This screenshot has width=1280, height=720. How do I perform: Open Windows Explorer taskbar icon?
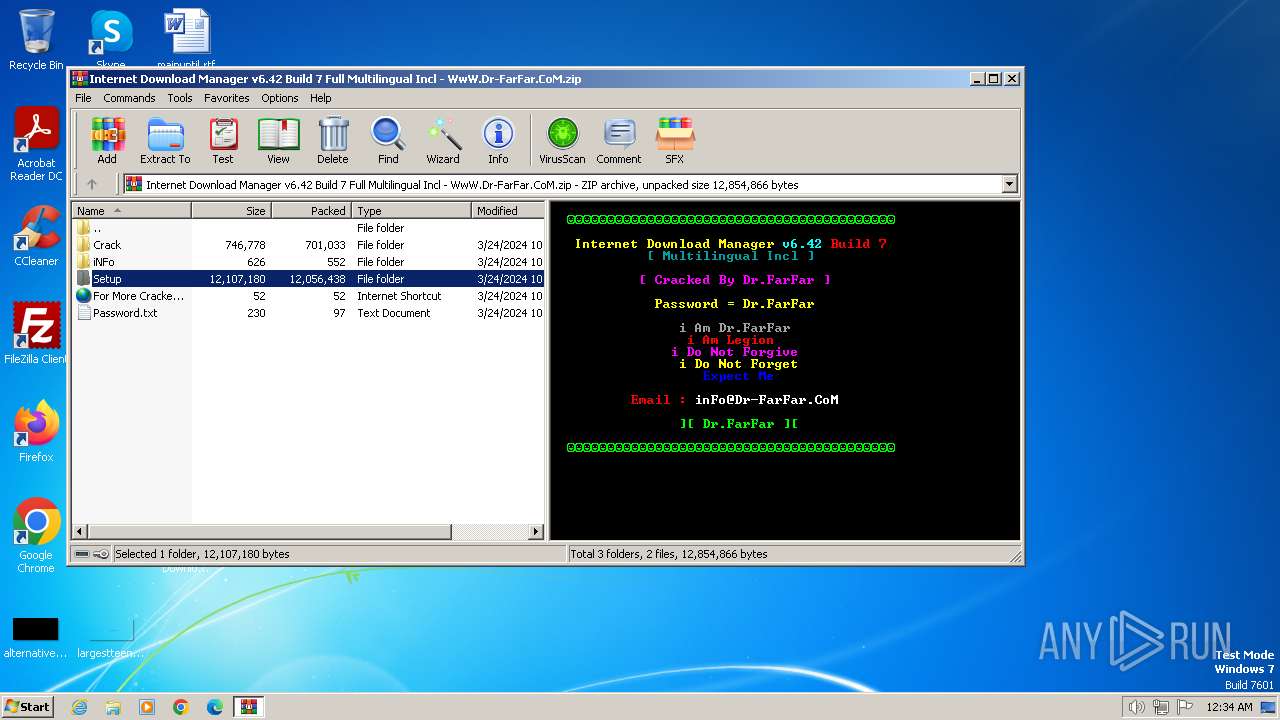click(x=113, y=707)
